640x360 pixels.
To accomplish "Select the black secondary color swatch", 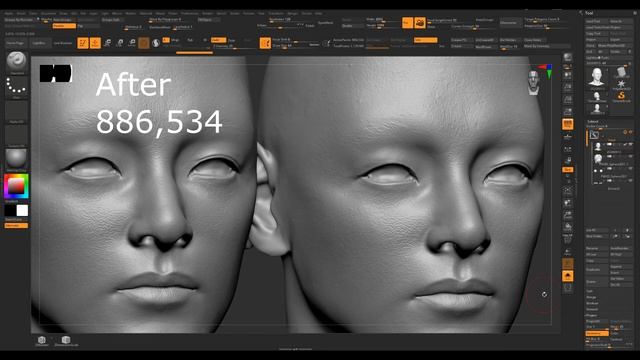I will coord(10,211).
